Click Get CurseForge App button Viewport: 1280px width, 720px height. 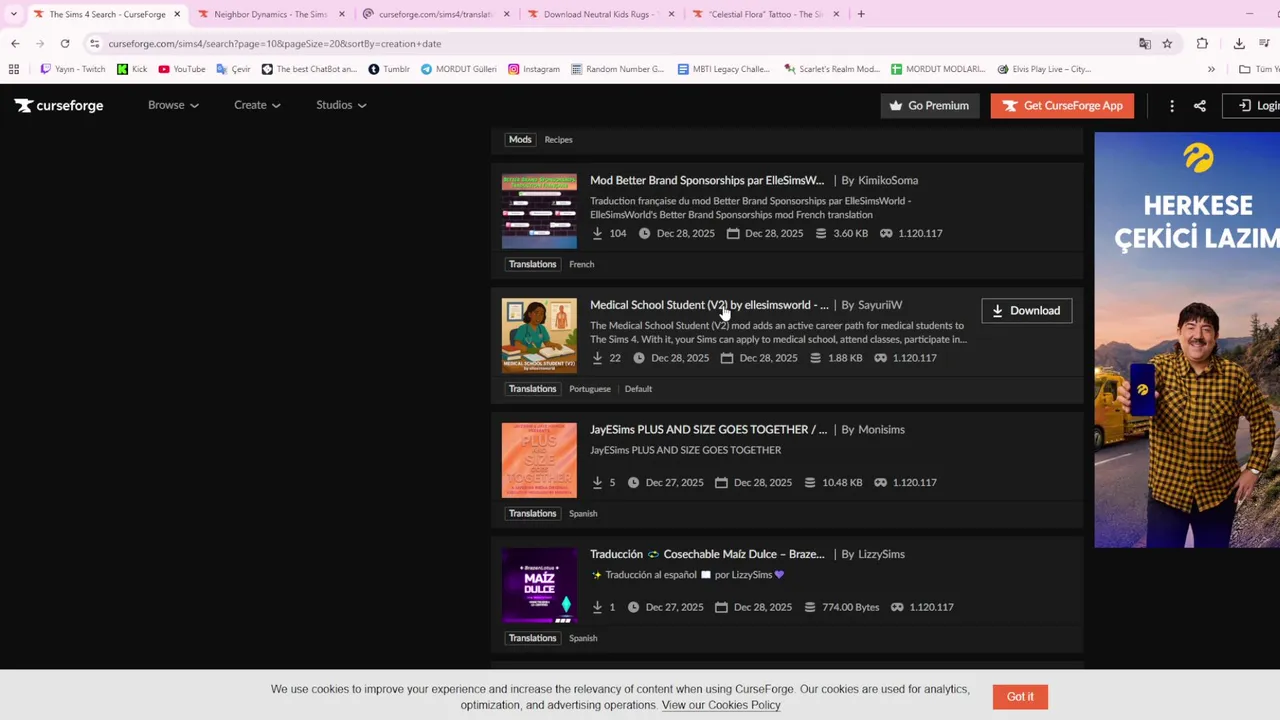(x=1062, y=106)
